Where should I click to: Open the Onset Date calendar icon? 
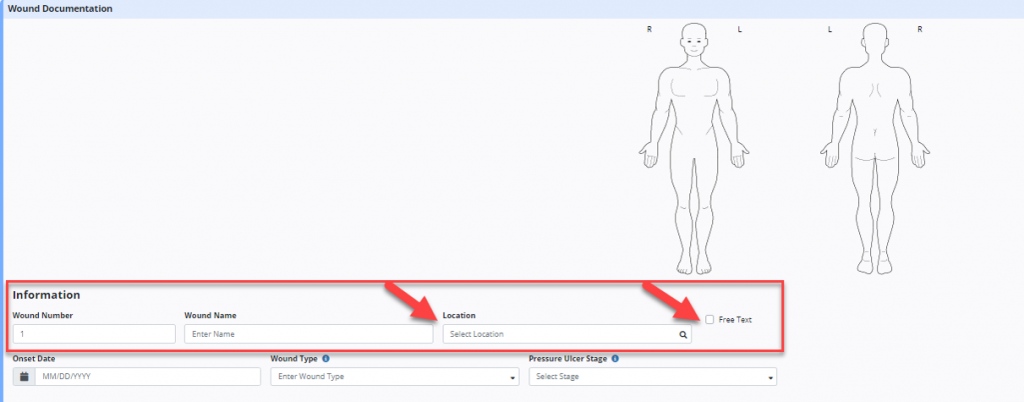pyautogui.click(x=24, y=377)
